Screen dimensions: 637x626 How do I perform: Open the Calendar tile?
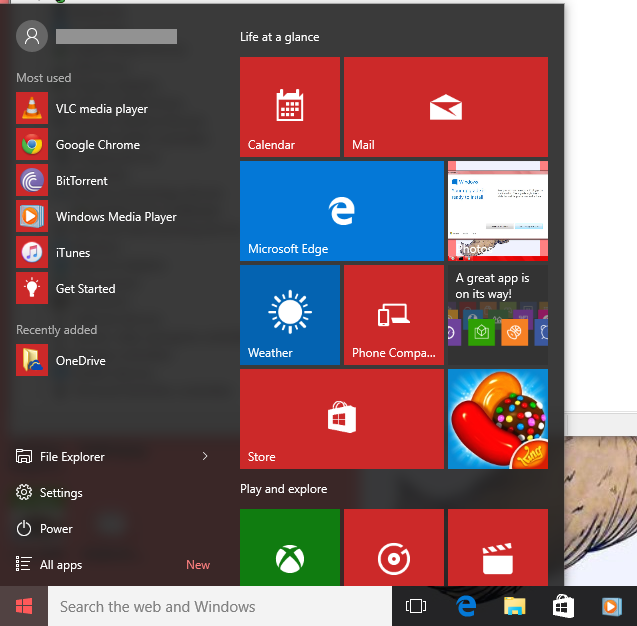click(x=290, y=107)
